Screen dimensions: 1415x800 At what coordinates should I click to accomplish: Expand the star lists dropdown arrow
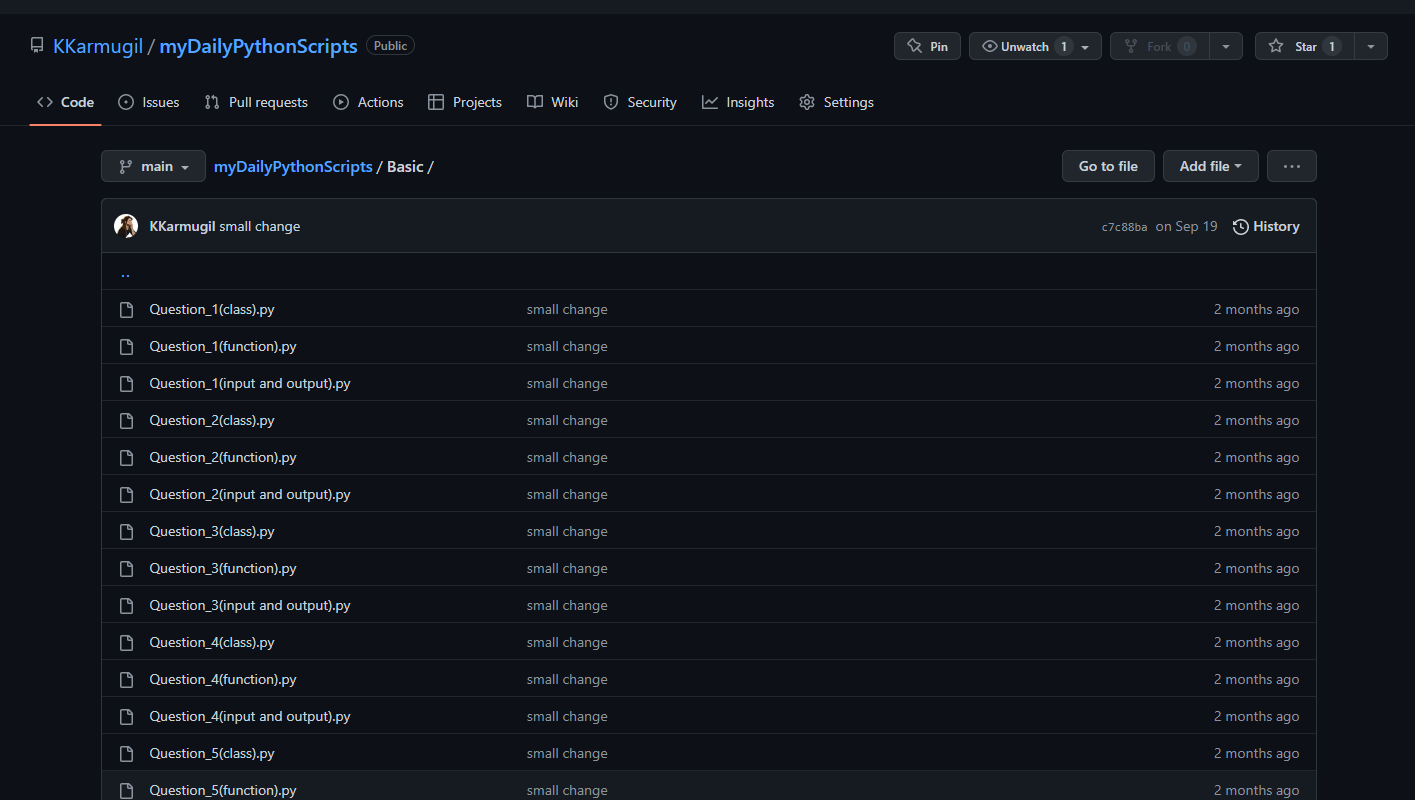[1371, 46]
